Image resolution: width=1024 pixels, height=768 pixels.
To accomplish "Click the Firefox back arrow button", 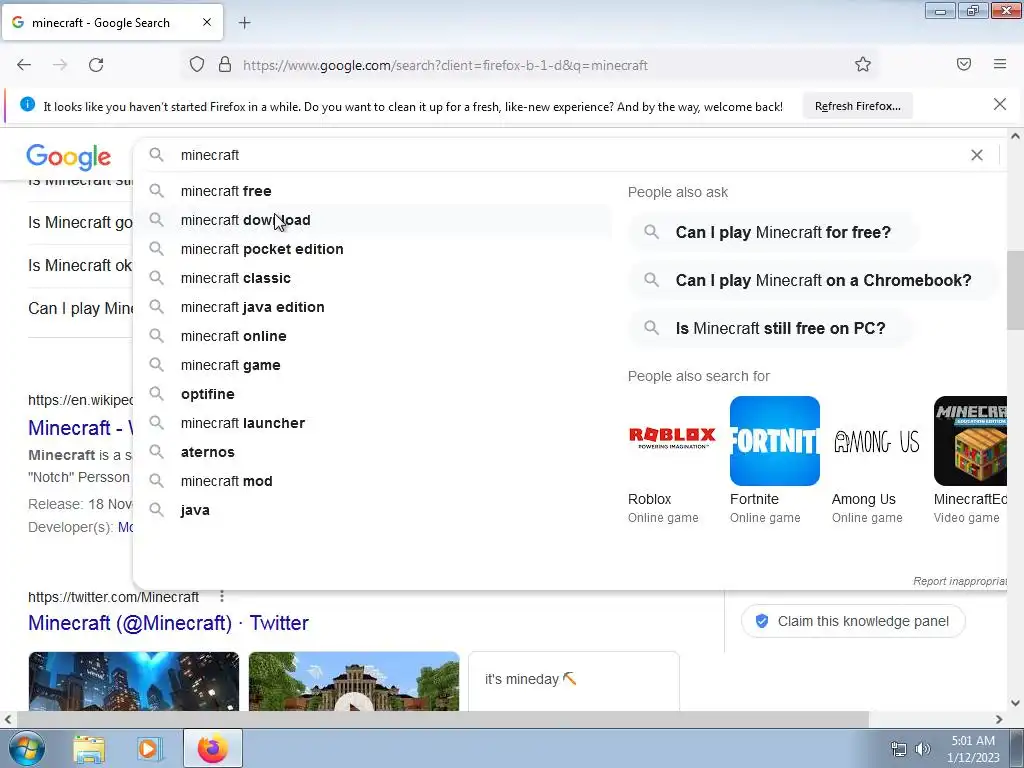I will pyautogui.click(x=24, y=65).
